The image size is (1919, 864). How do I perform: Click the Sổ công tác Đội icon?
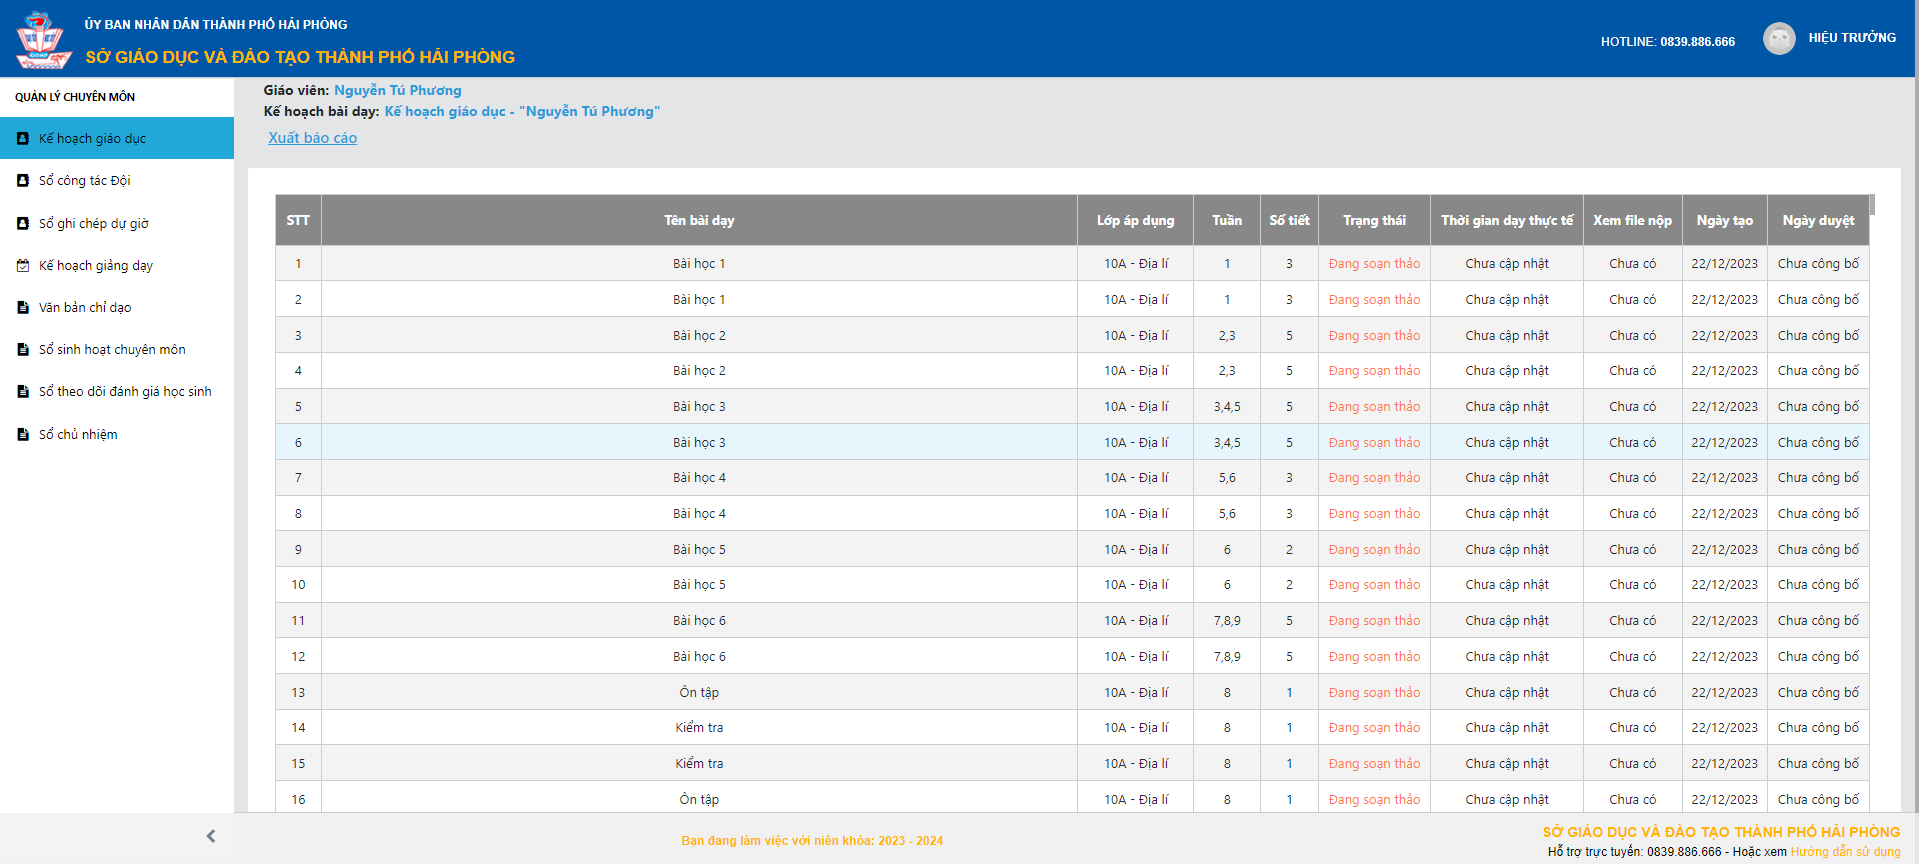[23, 181]
